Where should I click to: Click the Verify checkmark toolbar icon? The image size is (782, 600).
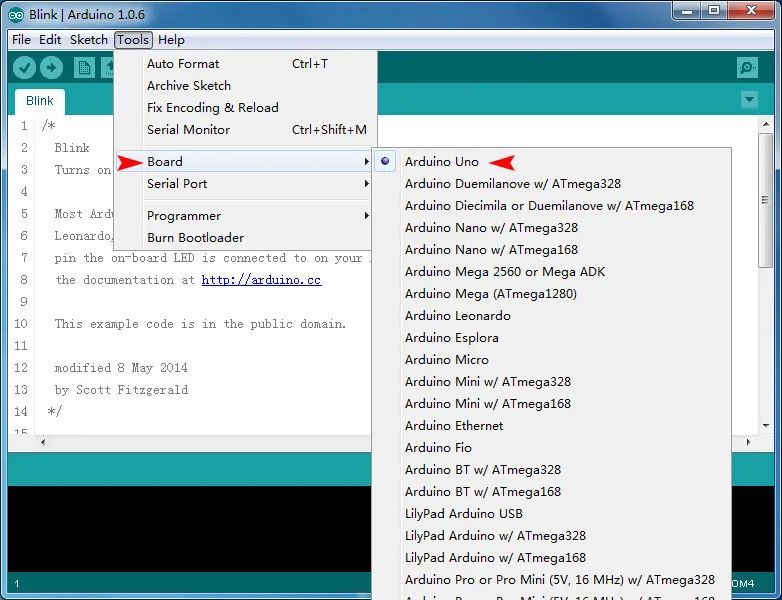(24, 67)
